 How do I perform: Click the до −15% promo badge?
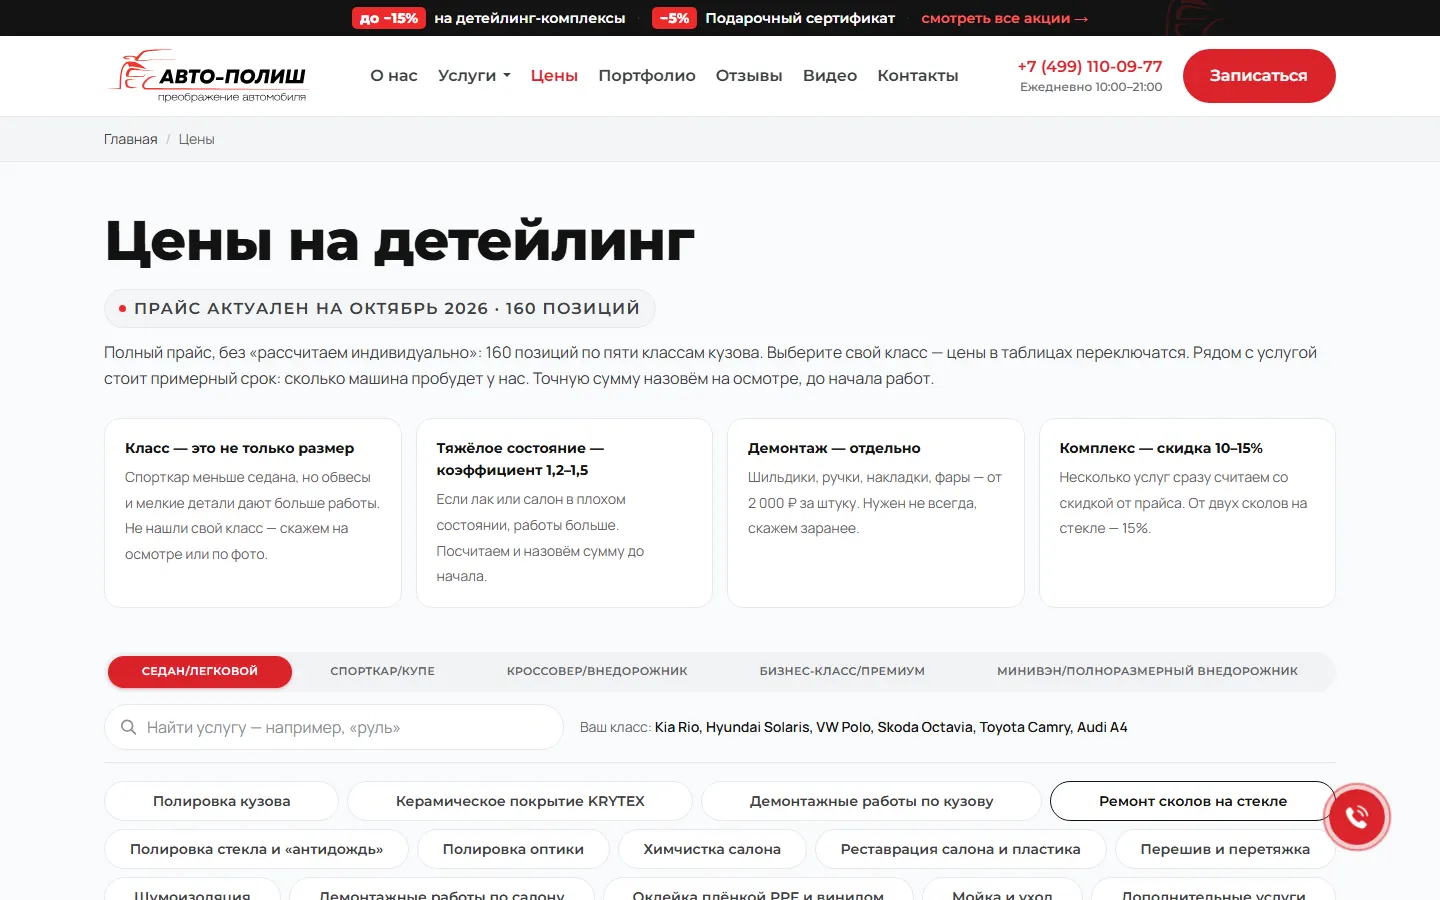389,18
